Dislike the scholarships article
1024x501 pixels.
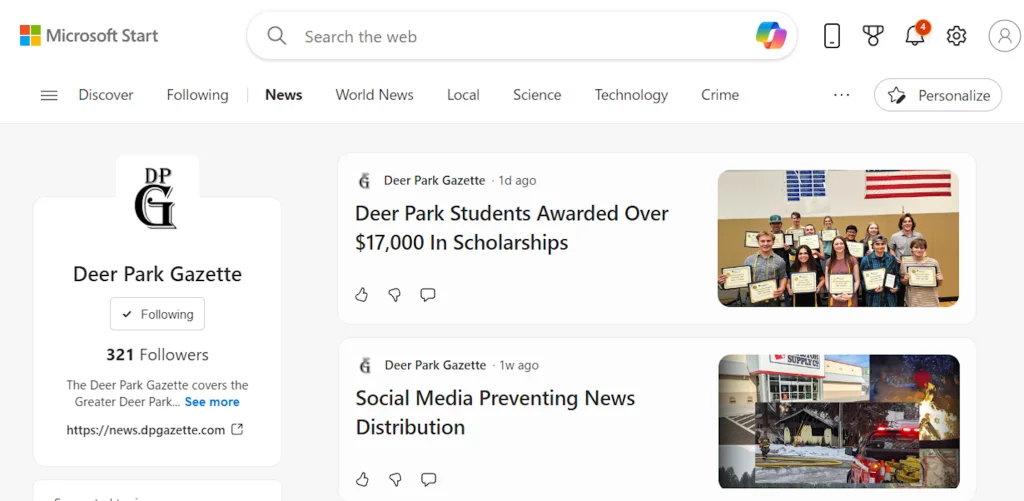click(x=395, y=295)
